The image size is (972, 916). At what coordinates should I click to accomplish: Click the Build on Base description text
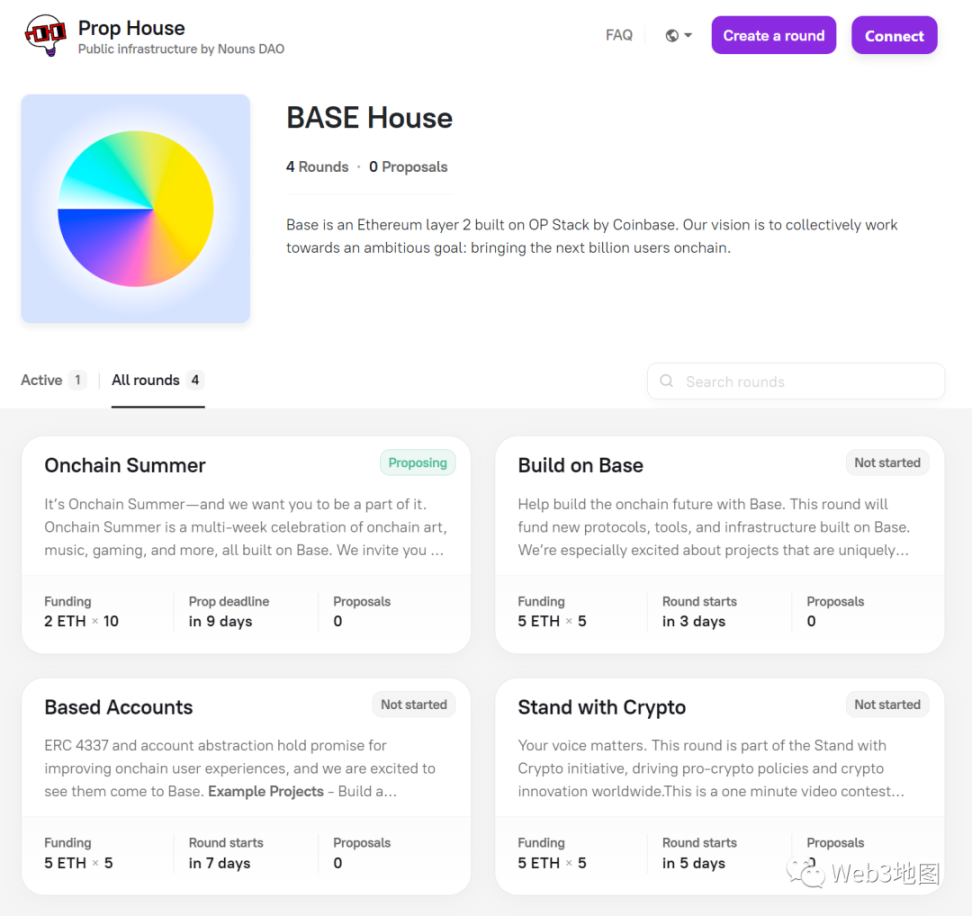pyautogui.click(x=714, y=527)
